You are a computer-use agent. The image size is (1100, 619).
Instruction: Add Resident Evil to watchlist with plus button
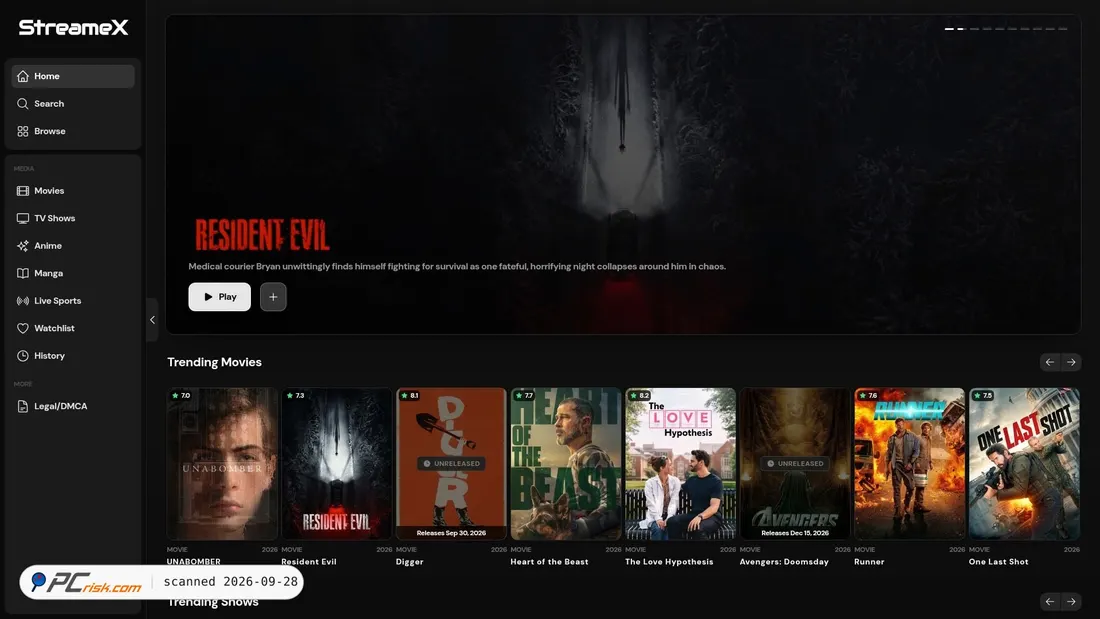pyautogui.click(x=273, y=297)
